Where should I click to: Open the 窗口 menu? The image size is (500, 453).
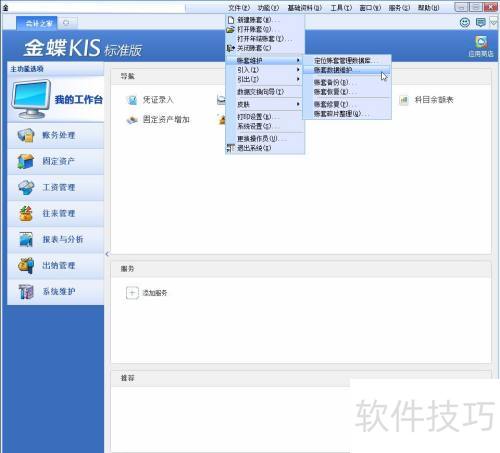coord(370,7)
